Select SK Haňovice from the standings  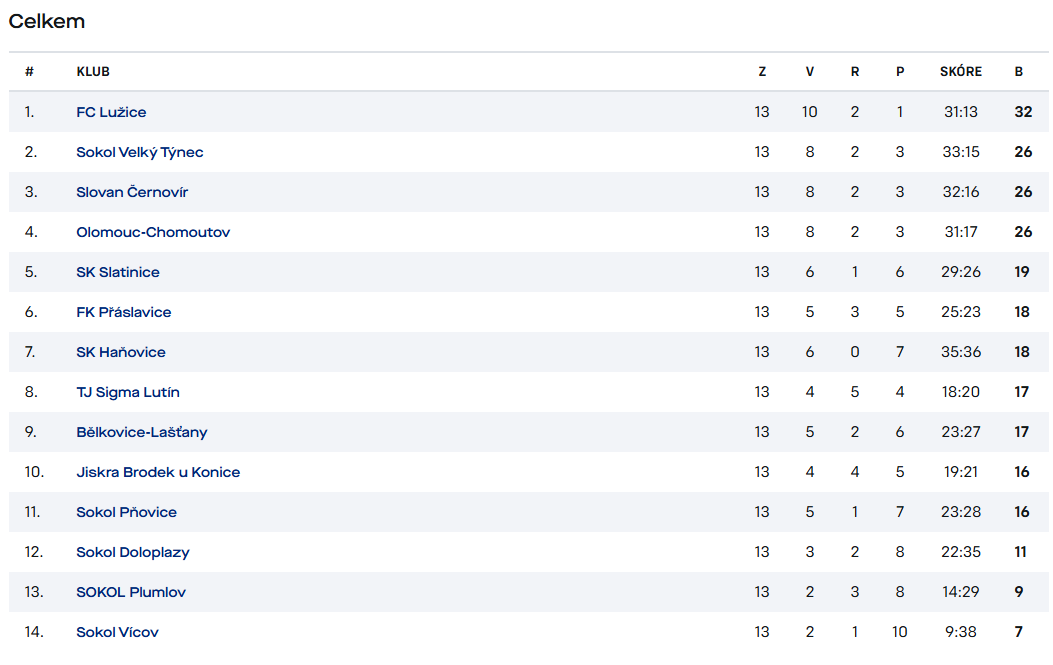coord(121,352)
